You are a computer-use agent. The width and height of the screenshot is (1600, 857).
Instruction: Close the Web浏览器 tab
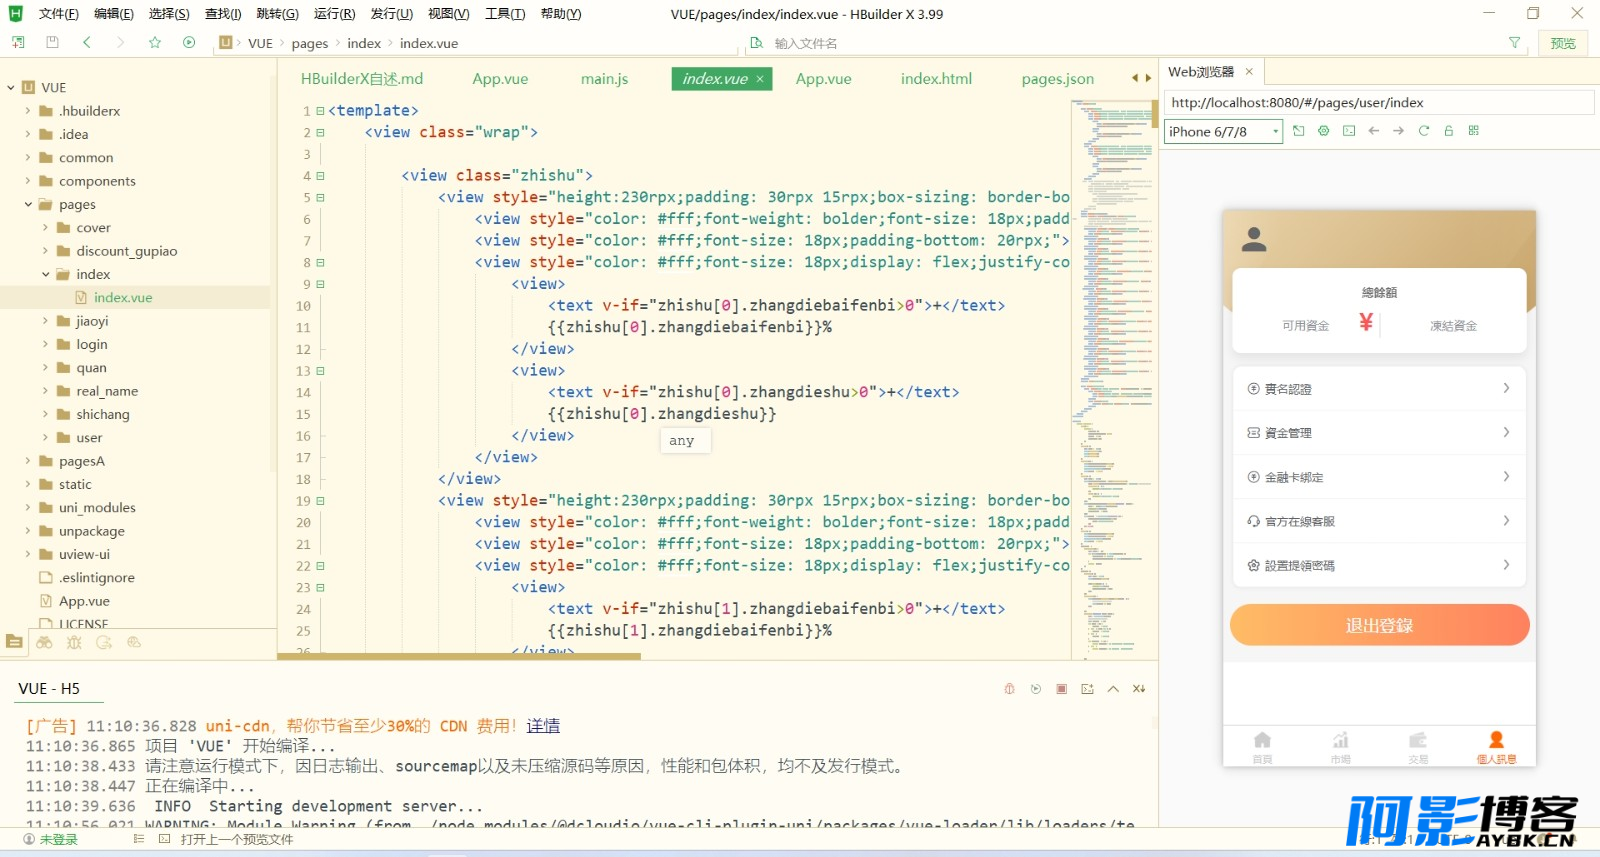[1249, 72]
